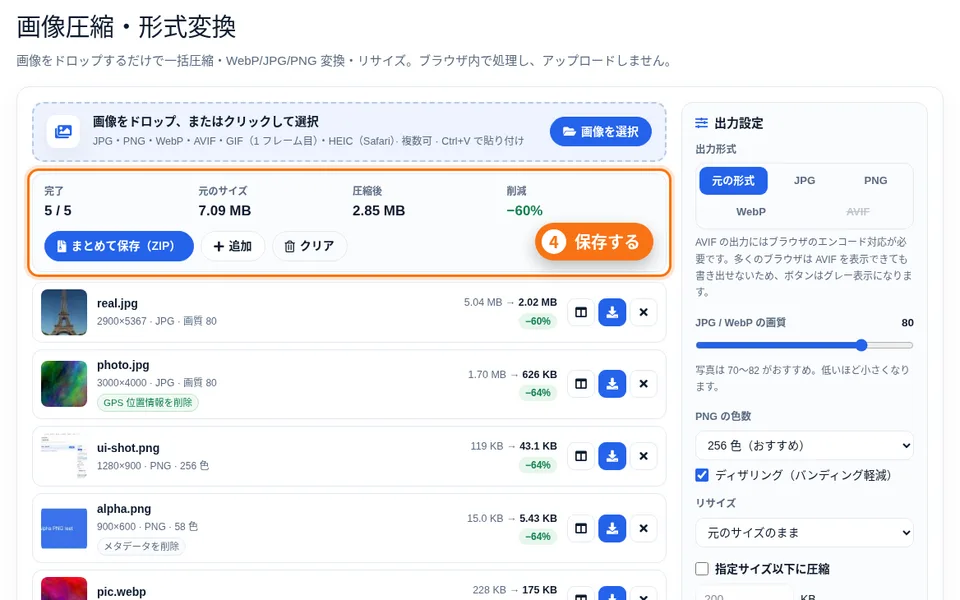
Task: Click the compare icon for real.jpg
Action: tap(581, 312)
